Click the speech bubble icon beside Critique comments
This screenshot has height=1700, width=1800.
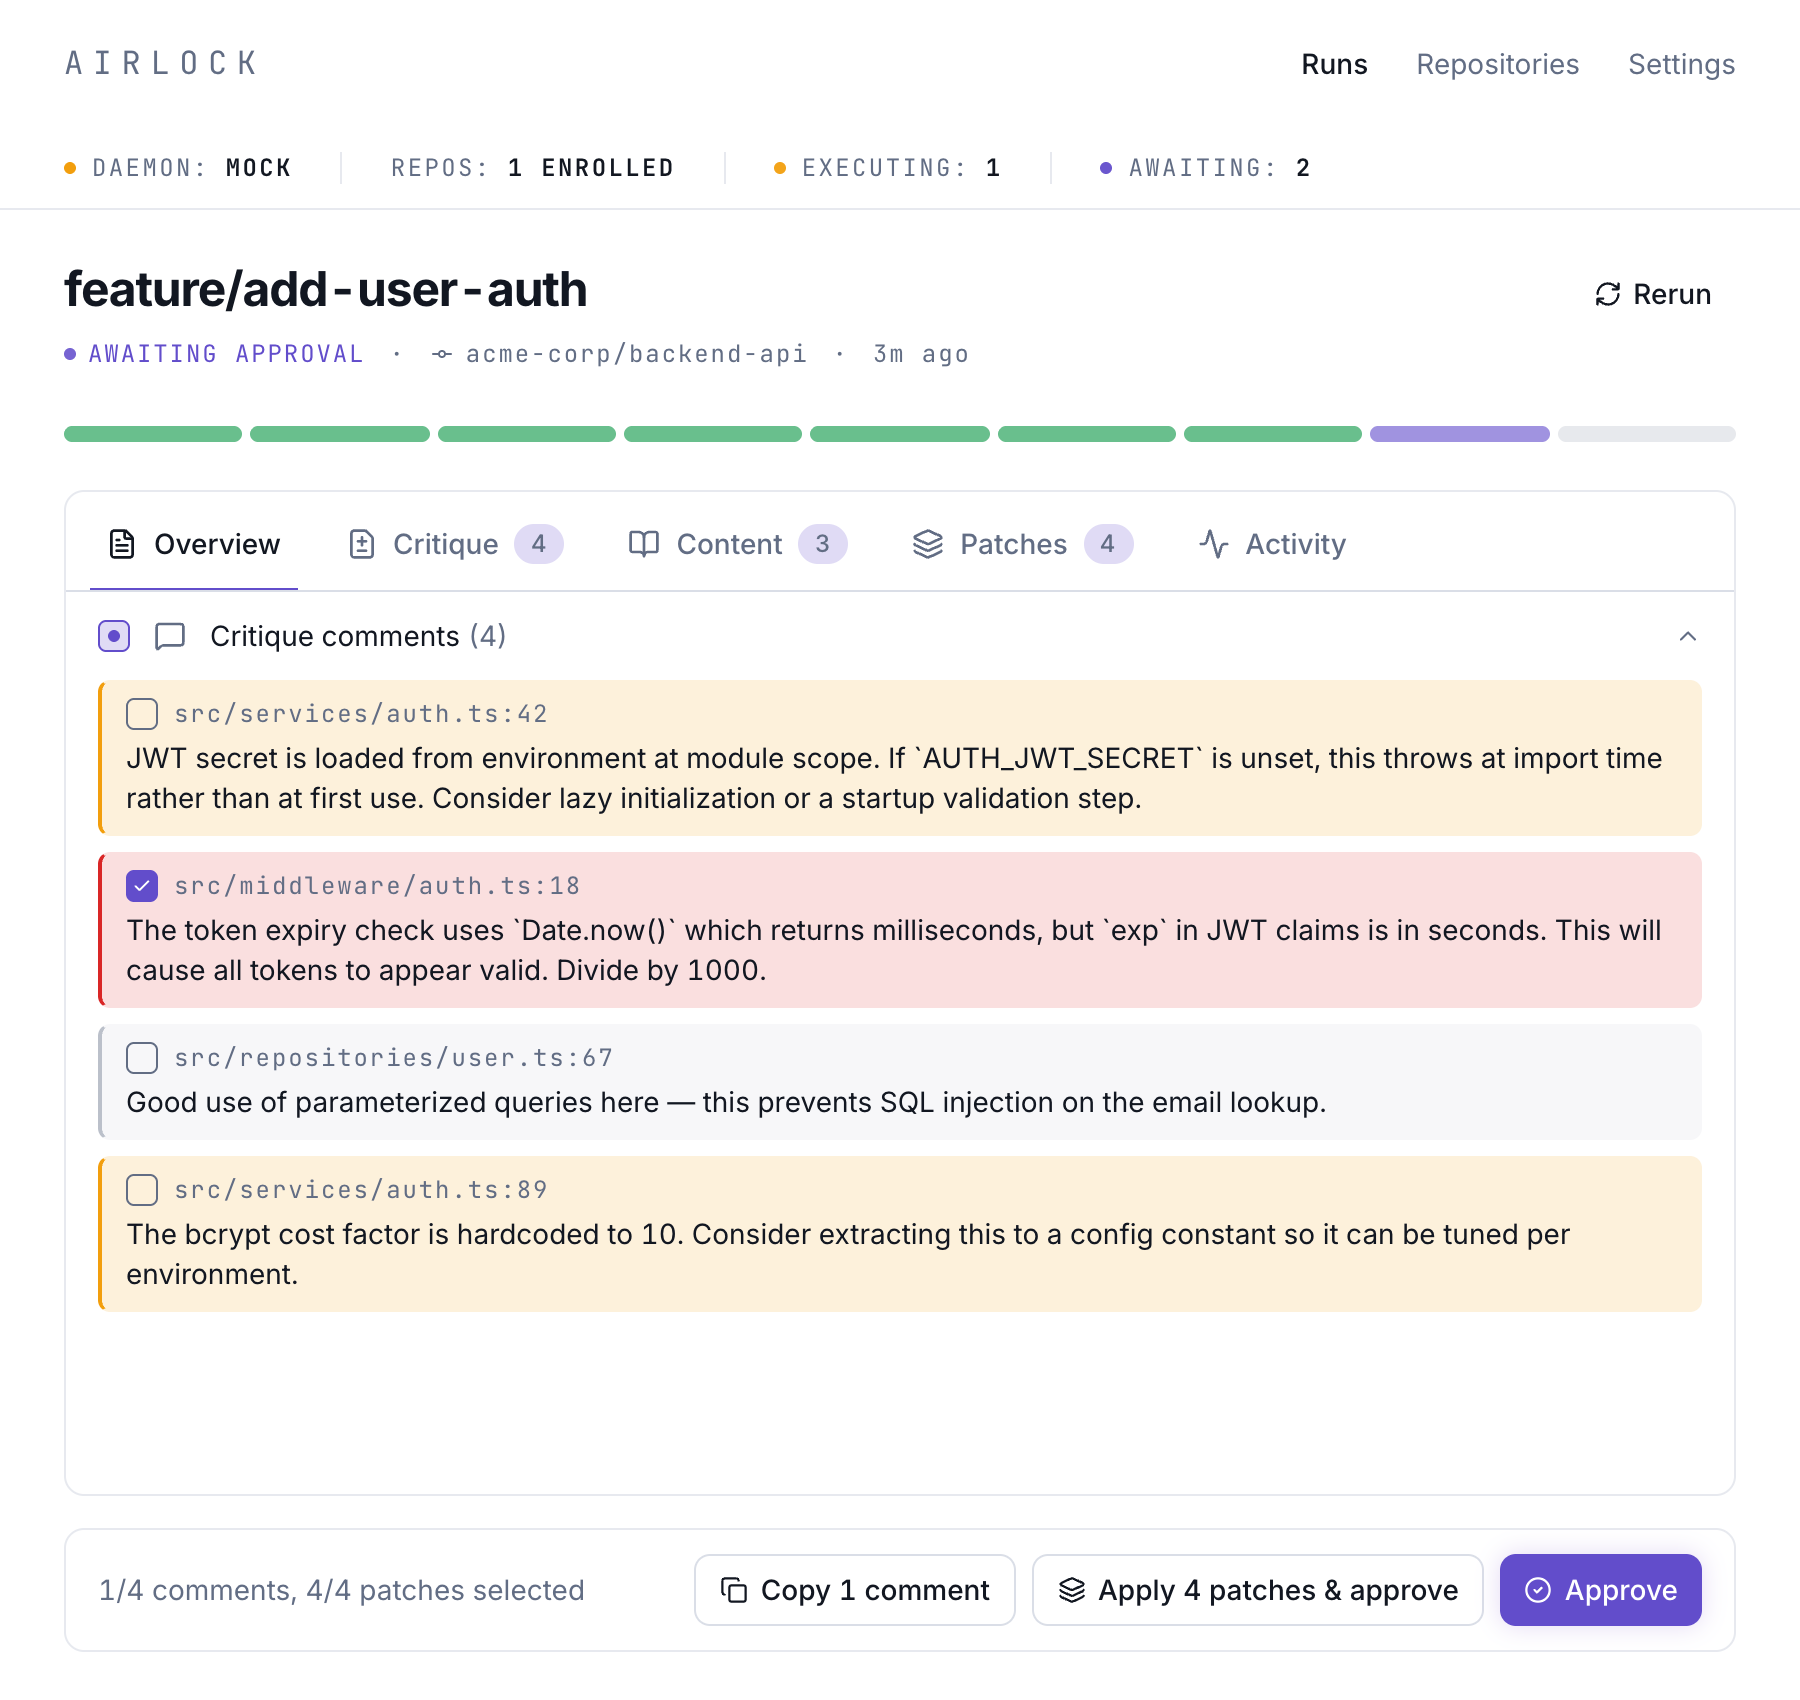click(x=169, y=636)
